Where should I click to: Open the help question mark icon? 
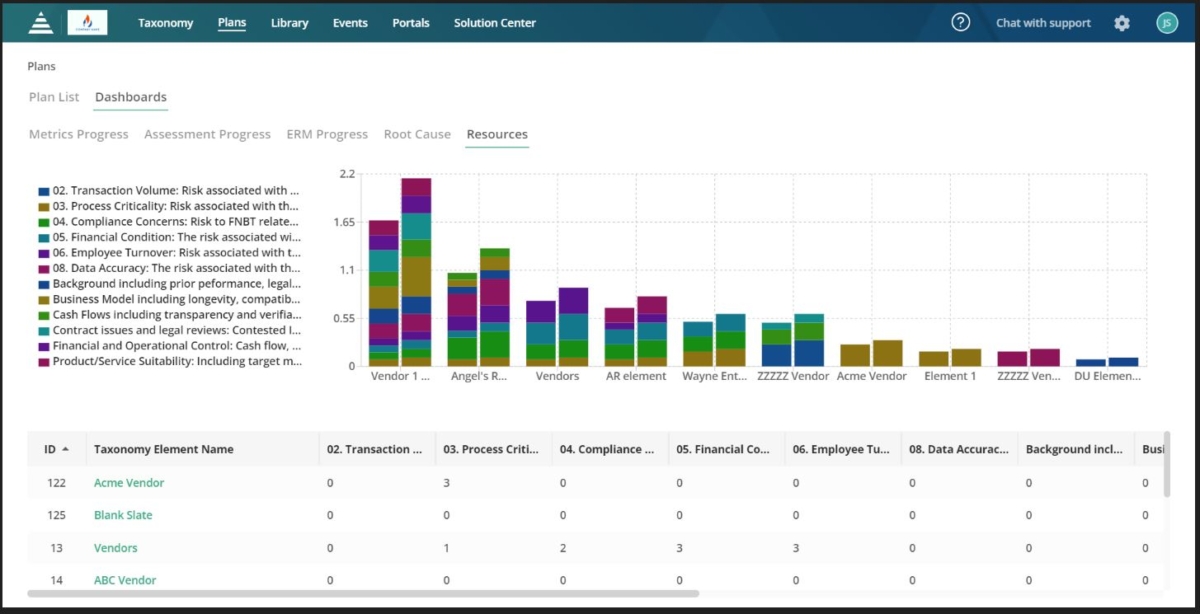pos(960,21)
